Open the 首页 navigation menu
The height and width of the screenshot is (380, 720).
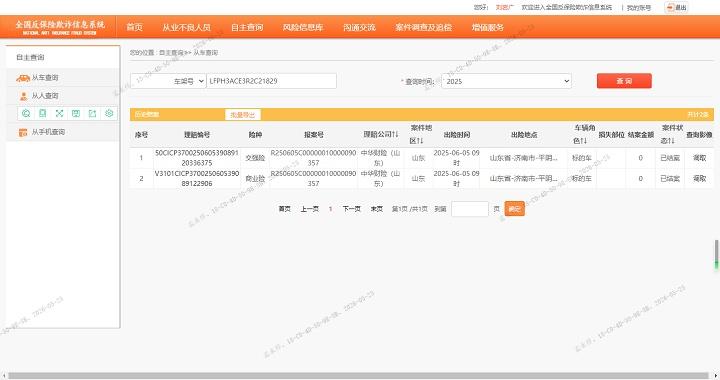135,27
